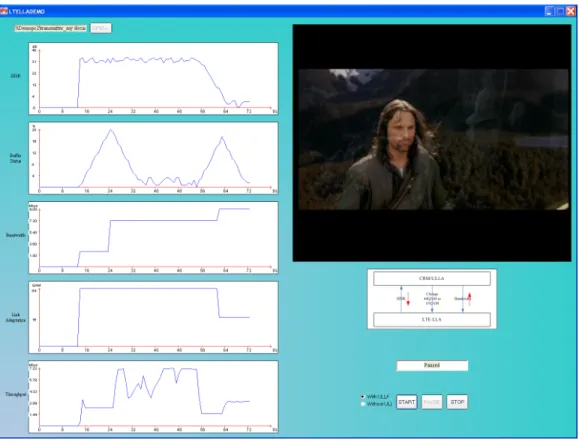Click the red down arrow beside SNR in diagram

[408, 299]
